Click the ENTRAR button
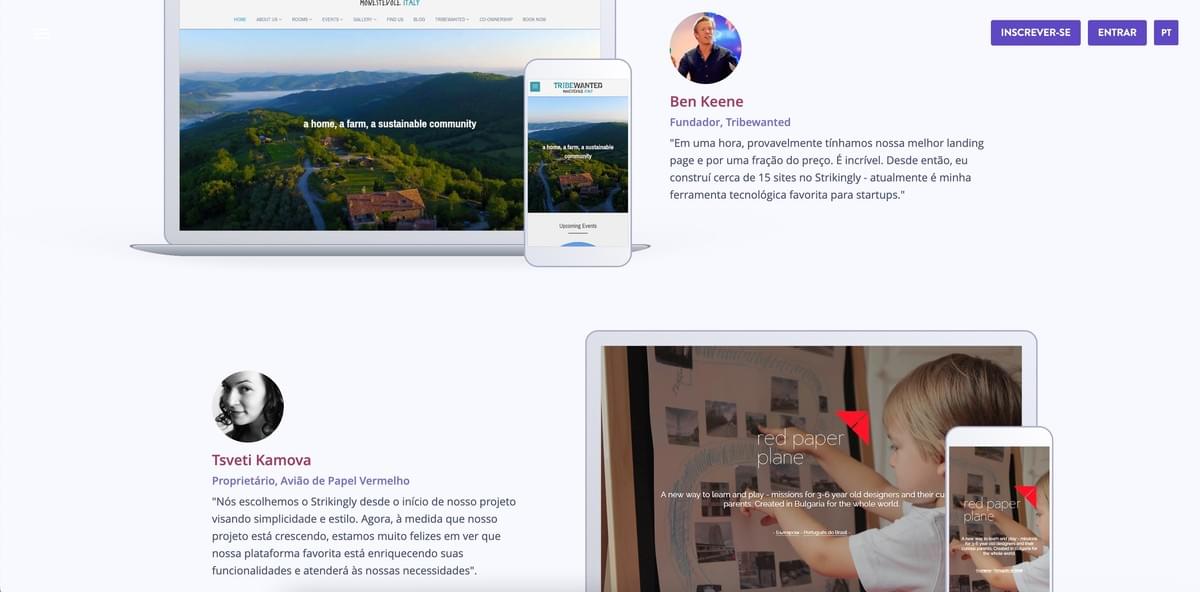Viewport: 1200px width, 592px height. point(1117,32)
